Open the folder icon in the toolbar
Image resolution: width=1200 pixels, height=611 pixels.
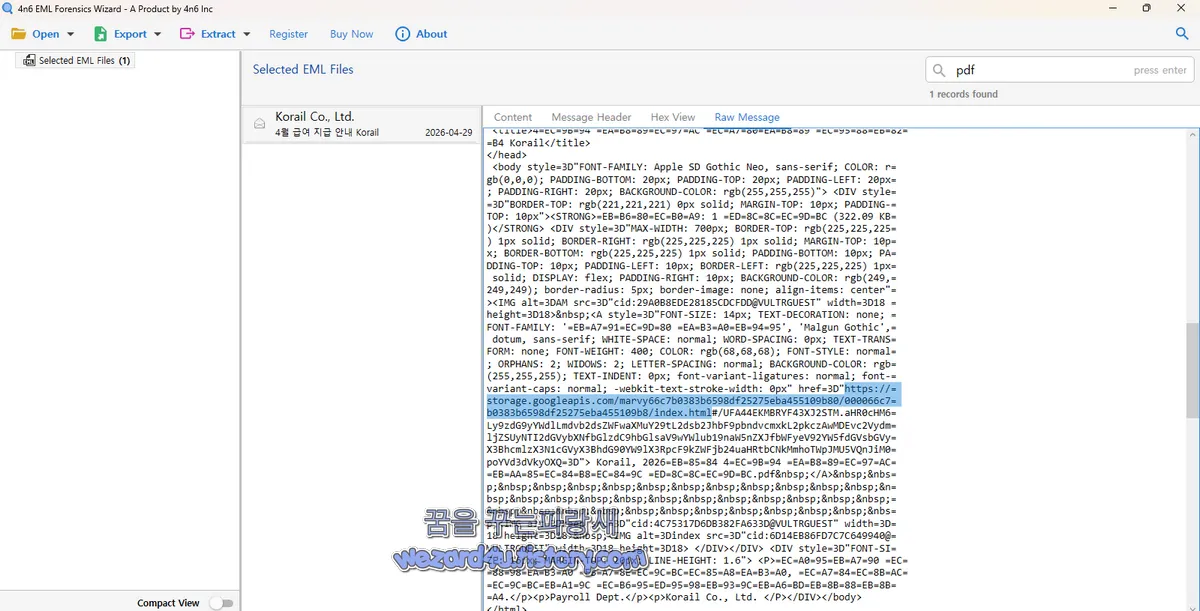19,33
